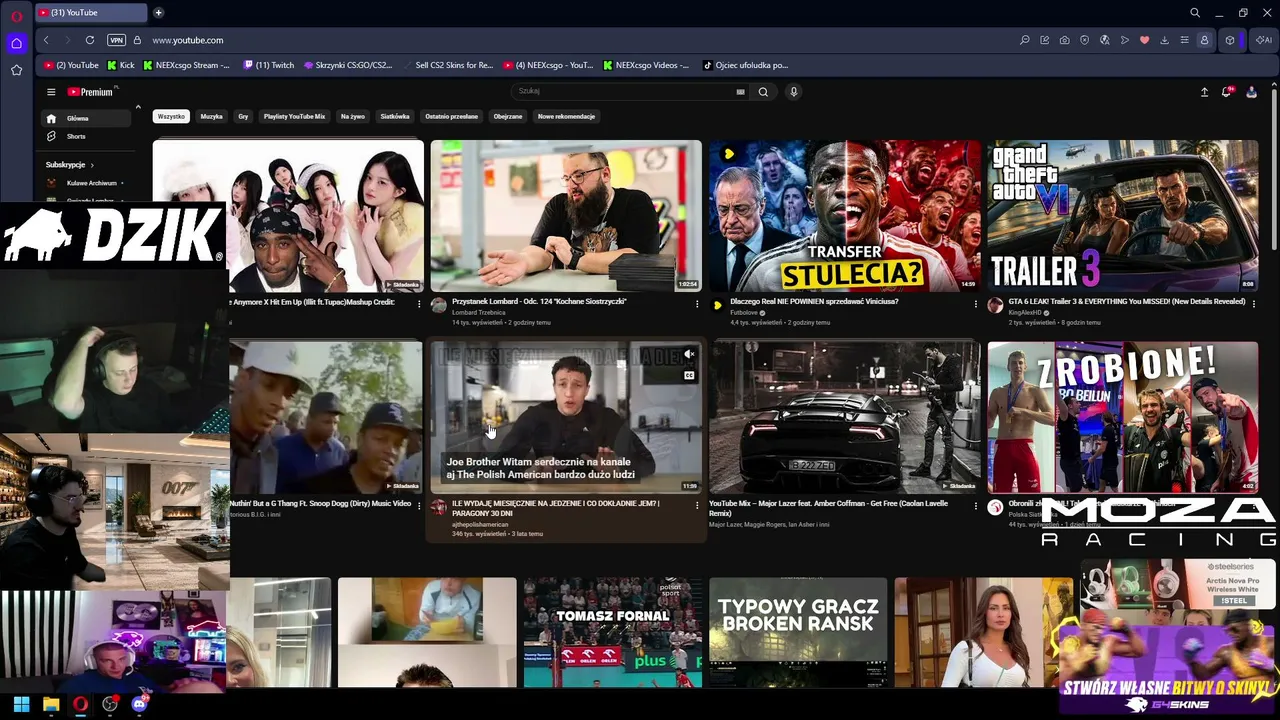Open the YouTube notifications bell

1227,92
